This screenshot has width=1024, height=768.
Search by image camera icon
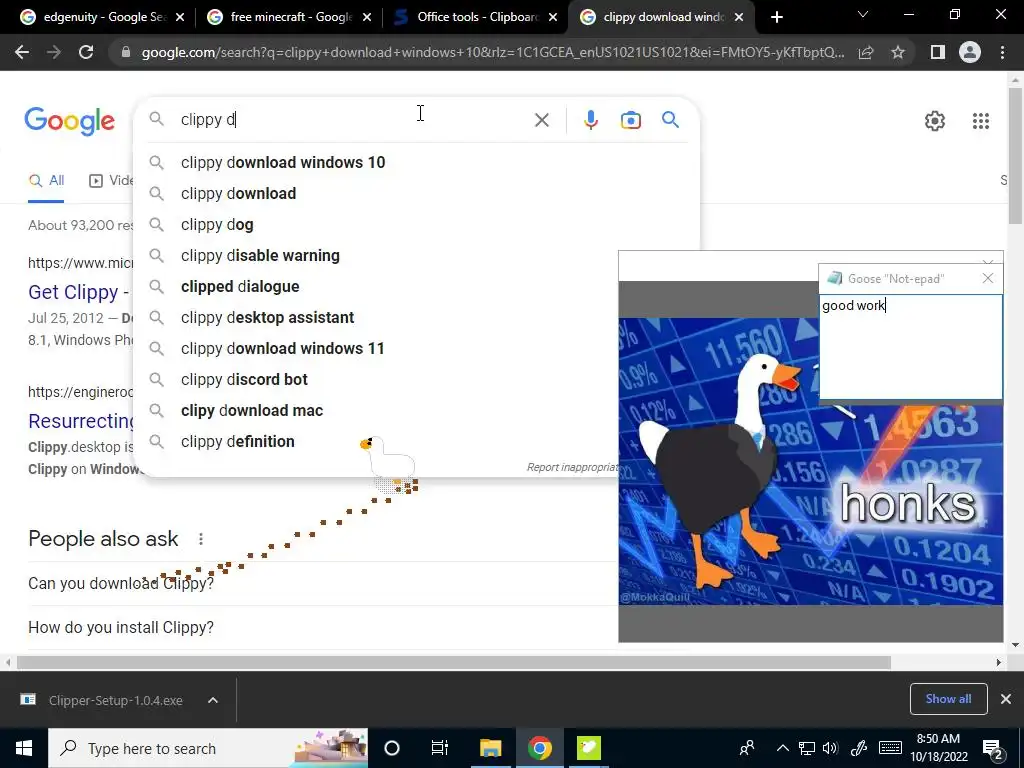630,120
